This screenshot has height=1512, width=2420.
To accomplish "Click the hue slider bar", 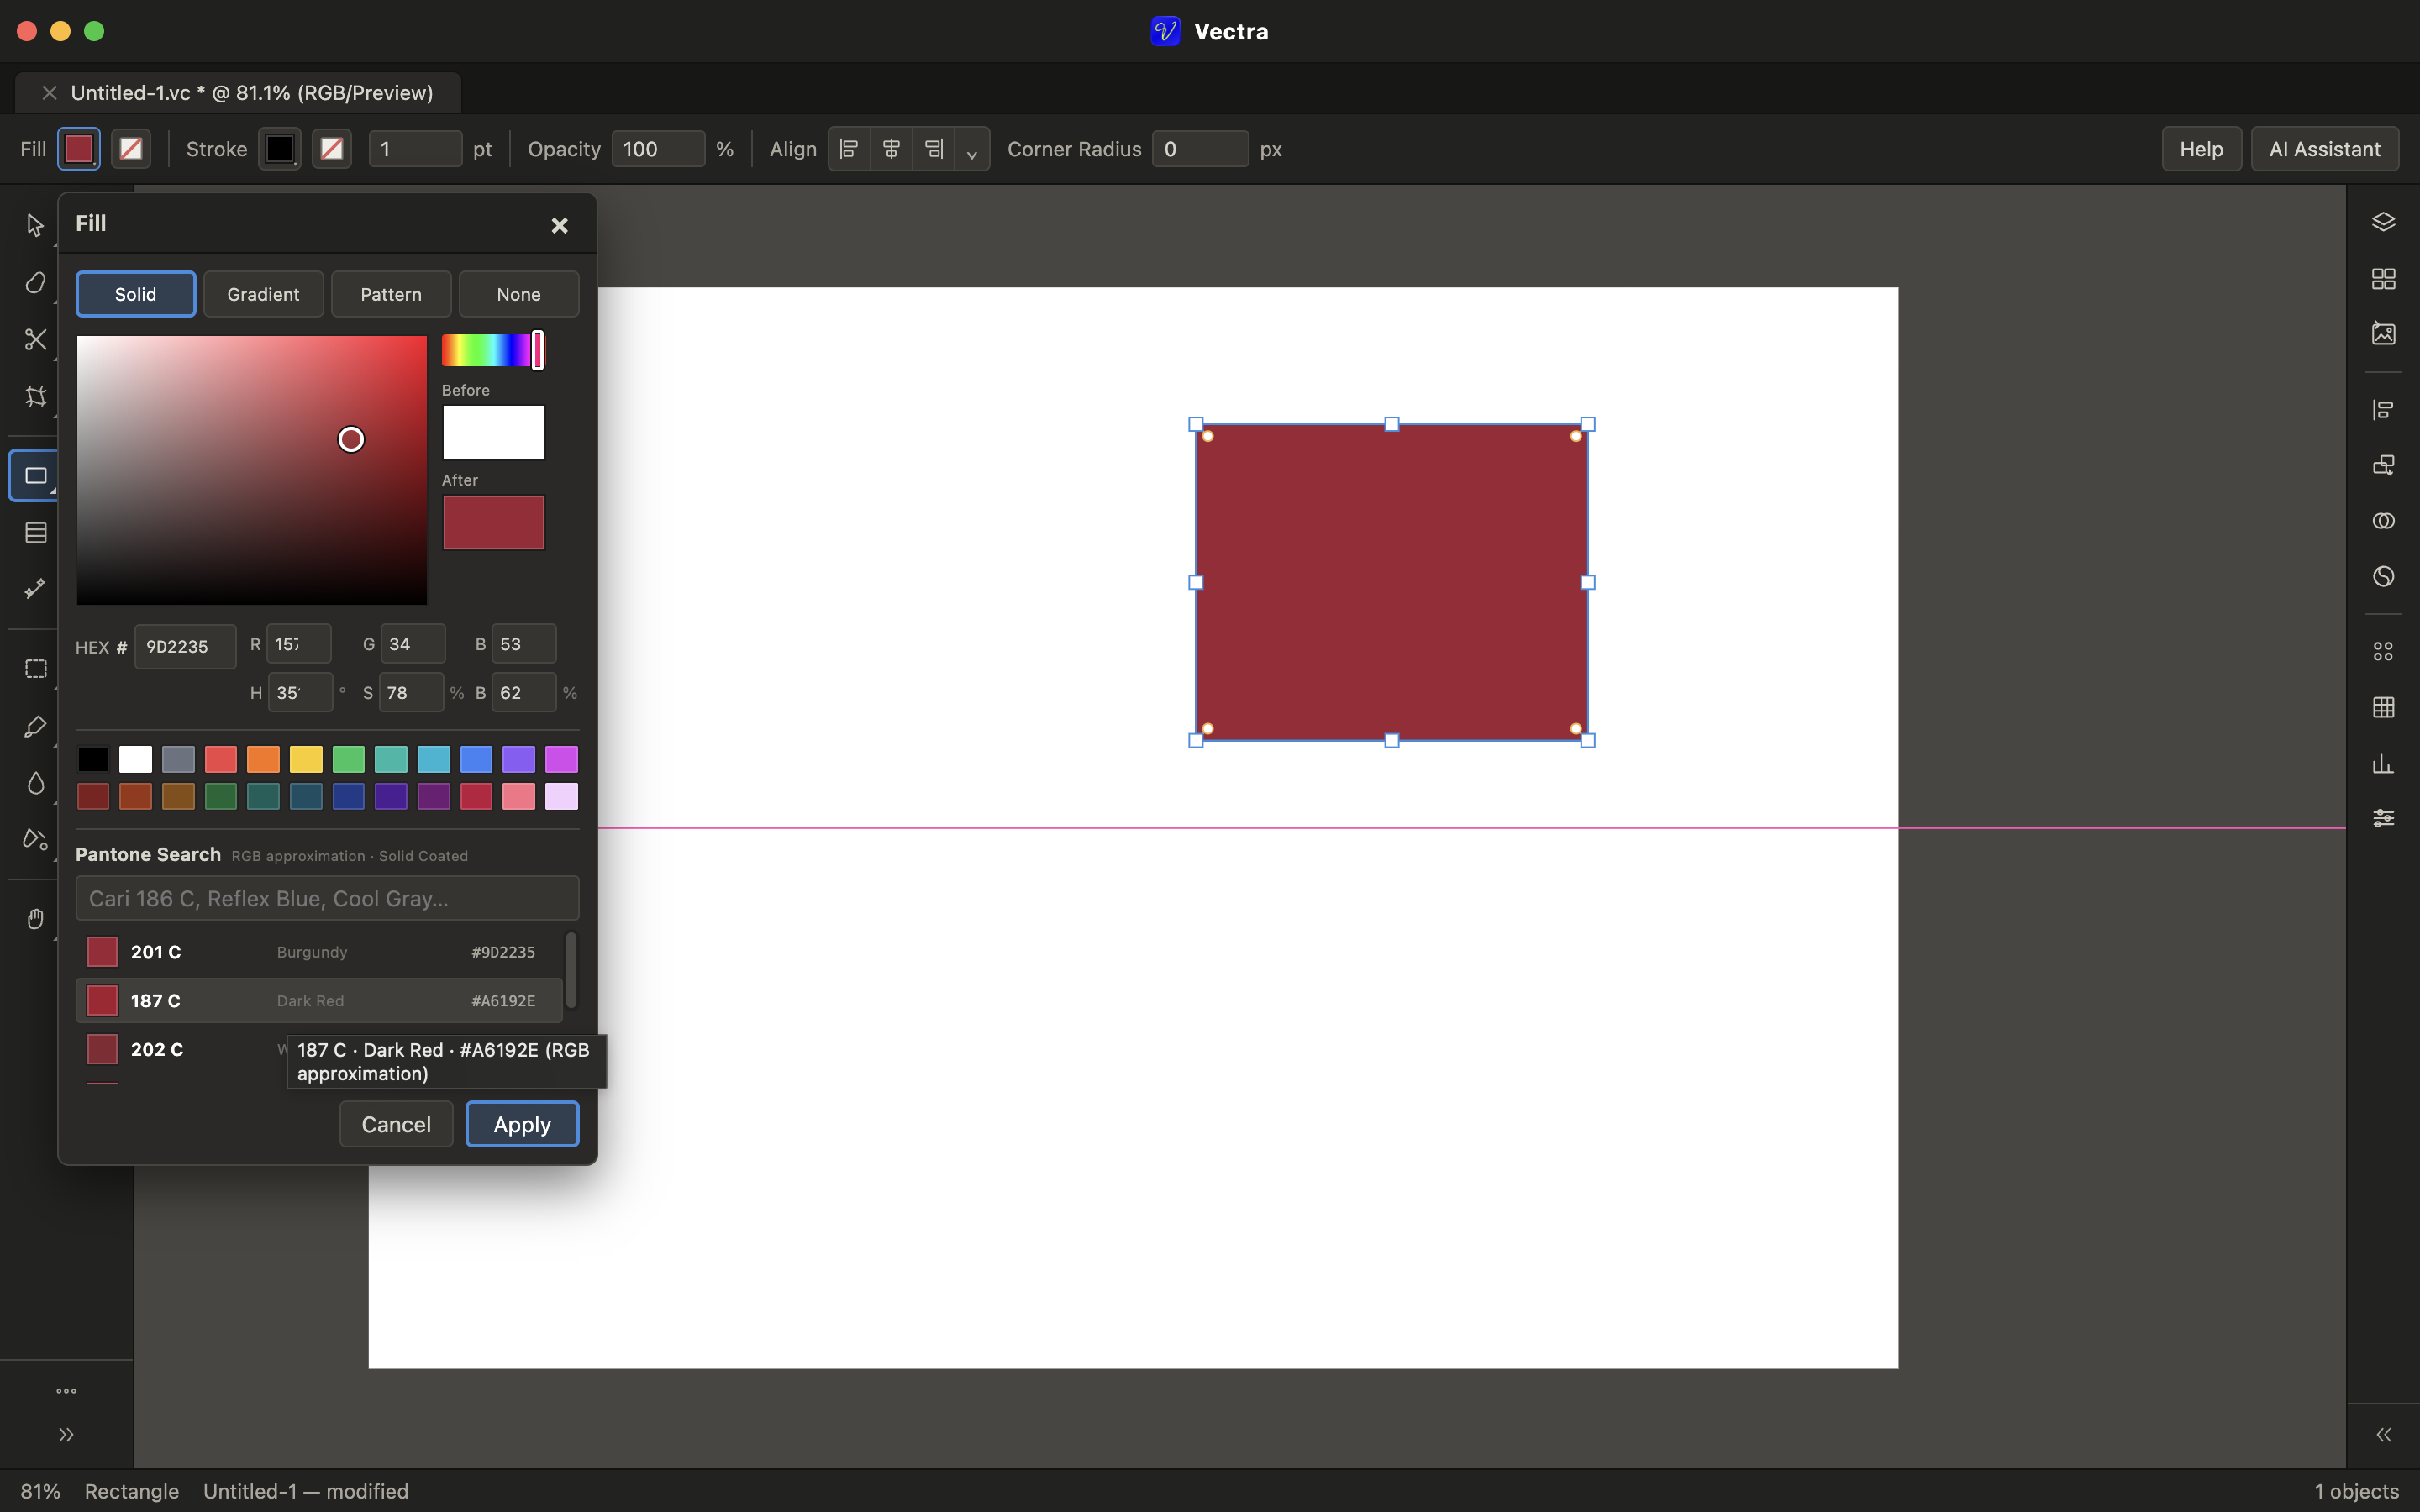I will pos(492,350).
